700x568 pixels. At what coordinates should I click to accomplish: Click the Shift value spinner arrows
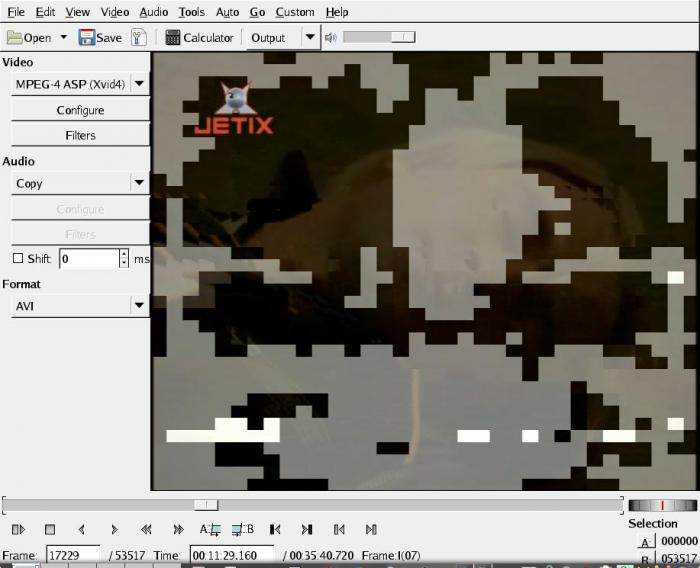click(x=124, y=259)
